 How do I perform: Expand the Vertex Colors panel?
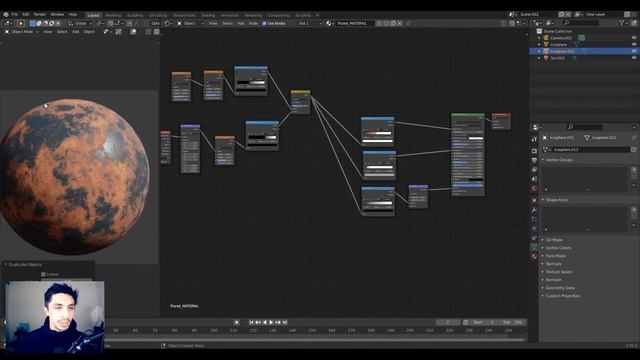pyautogui.click(x=558, y=248)
